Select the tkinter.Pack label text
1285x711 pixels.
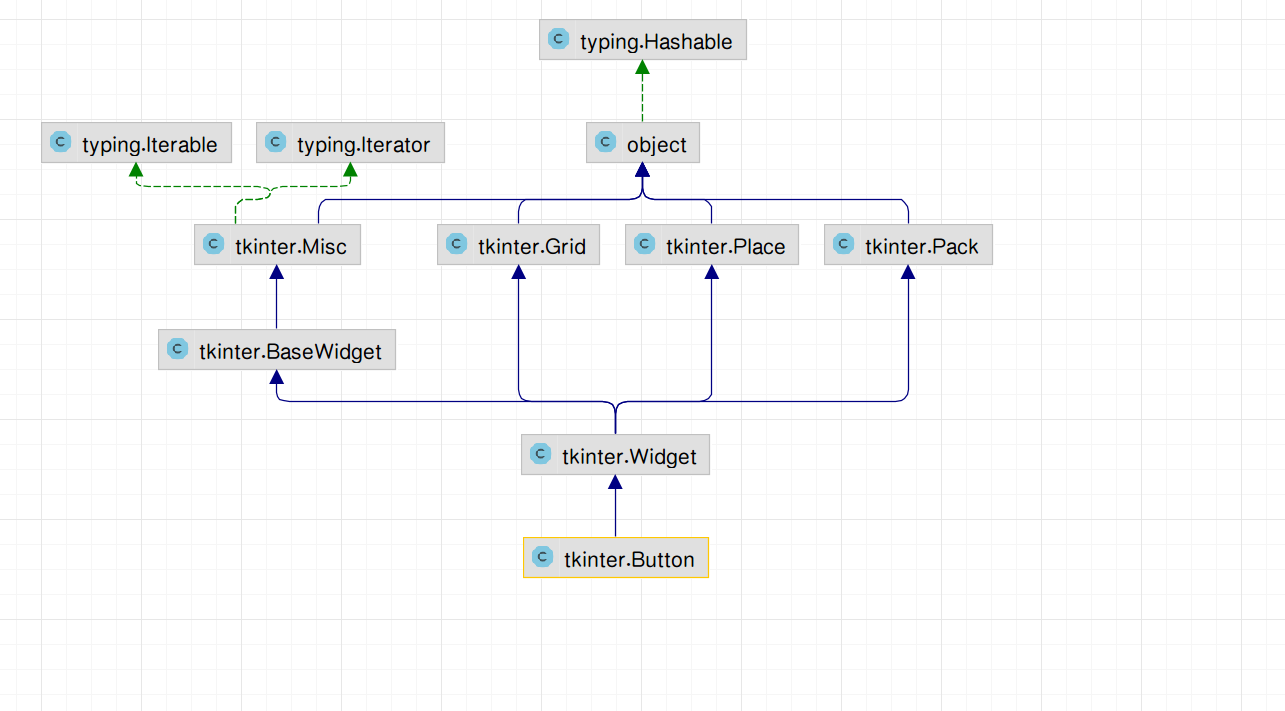pyautogui.click(x=922, y=246)
